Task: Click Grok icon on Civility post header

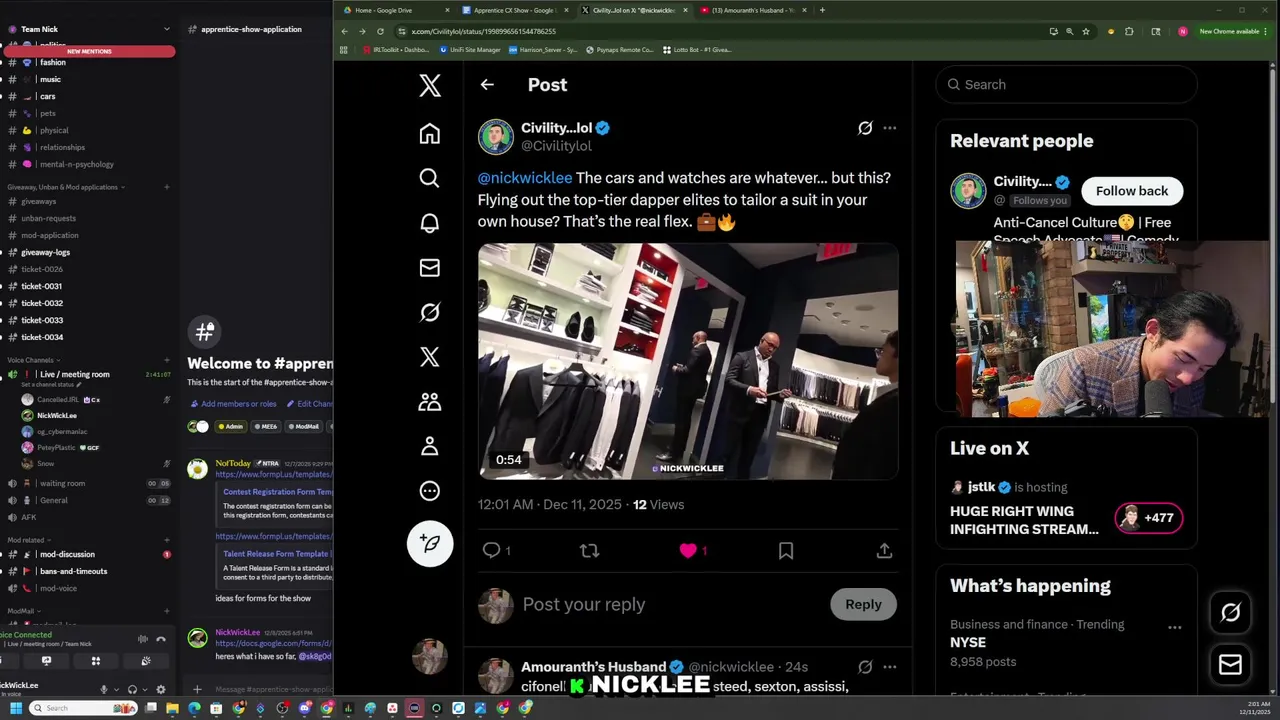Action: (x=865, y=128)
